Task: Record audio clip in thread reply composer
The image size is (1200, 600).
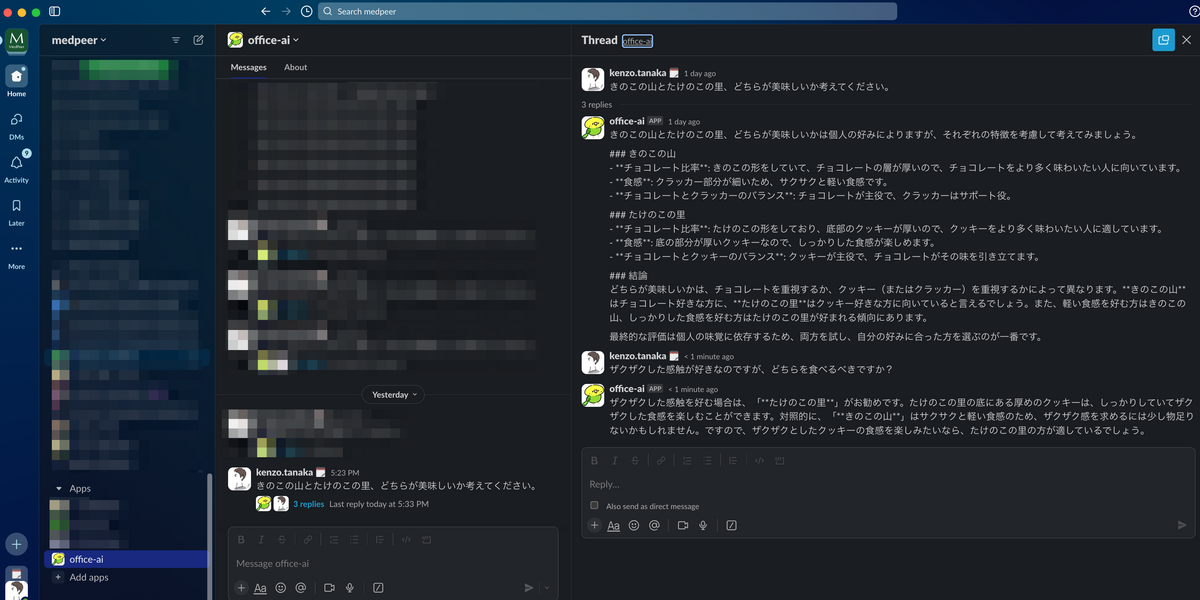Action: pos(703,525)
